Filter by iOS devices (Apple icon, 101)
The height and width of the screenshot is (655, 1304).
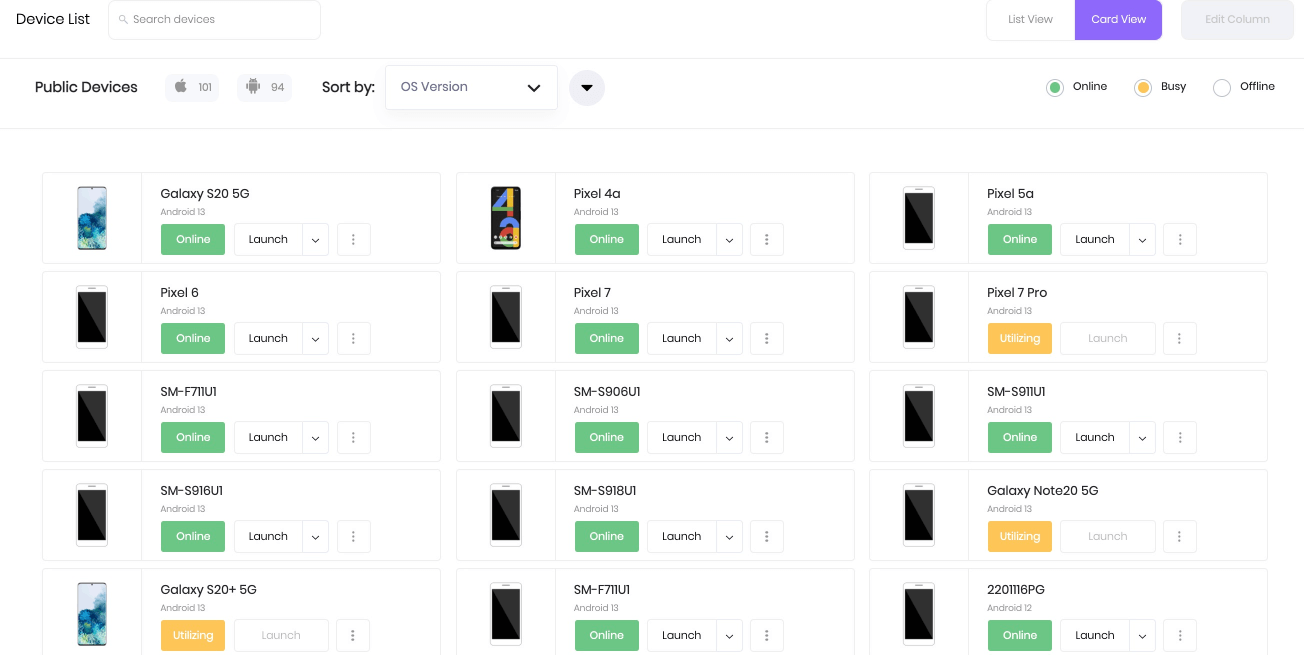(192, 87)
